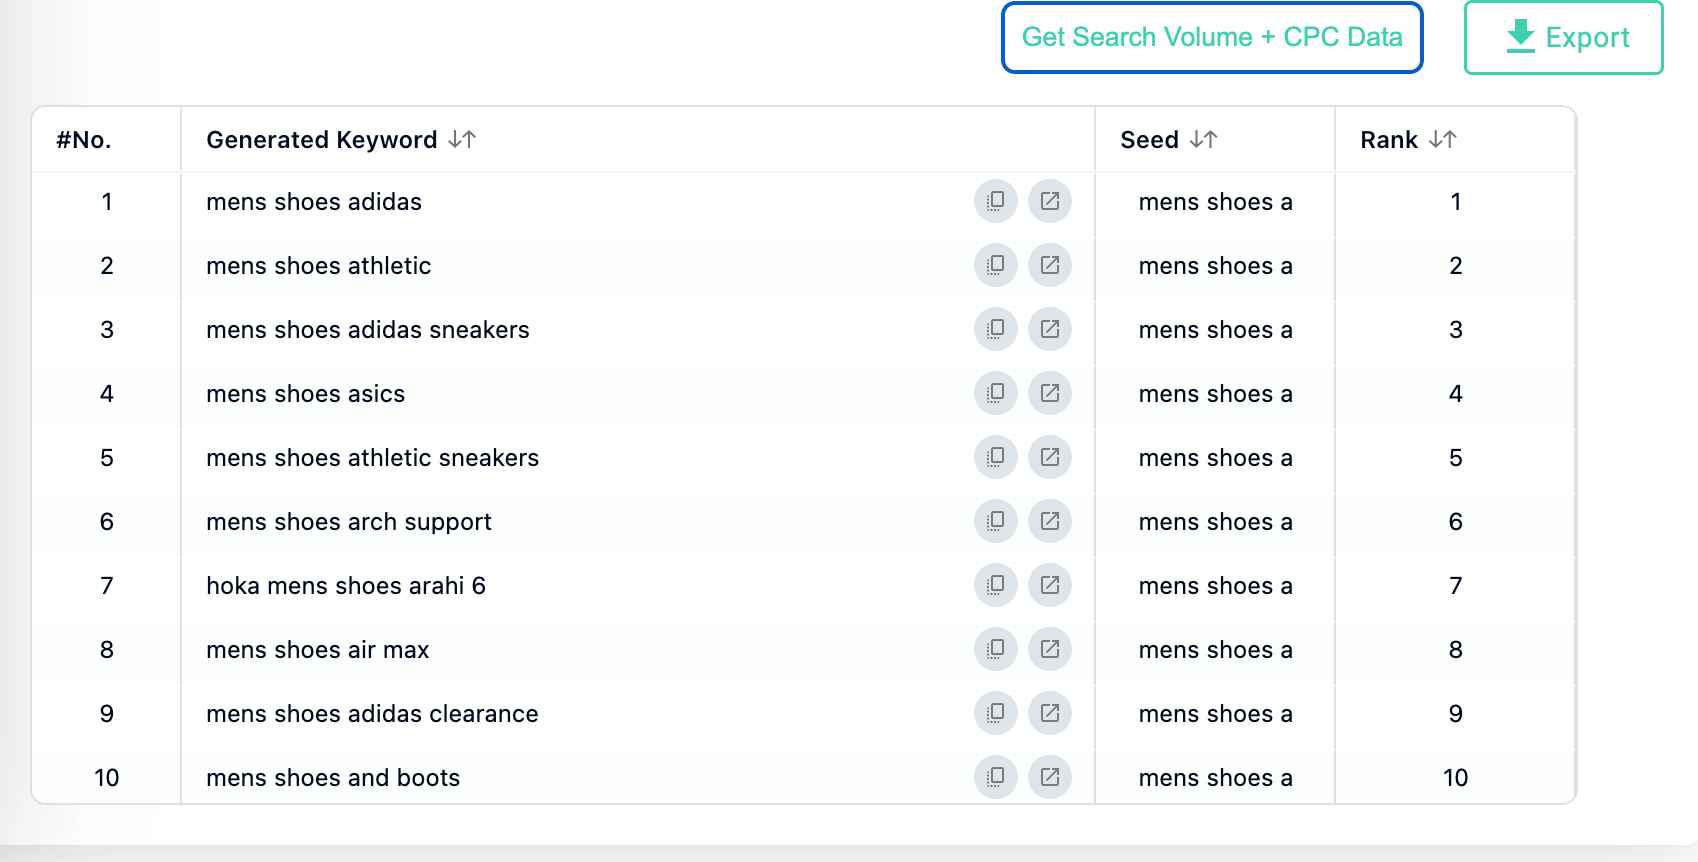Copy keyword 'mens shoes adidas'
Screen dimensions: 1698x862
pos(995,201)
